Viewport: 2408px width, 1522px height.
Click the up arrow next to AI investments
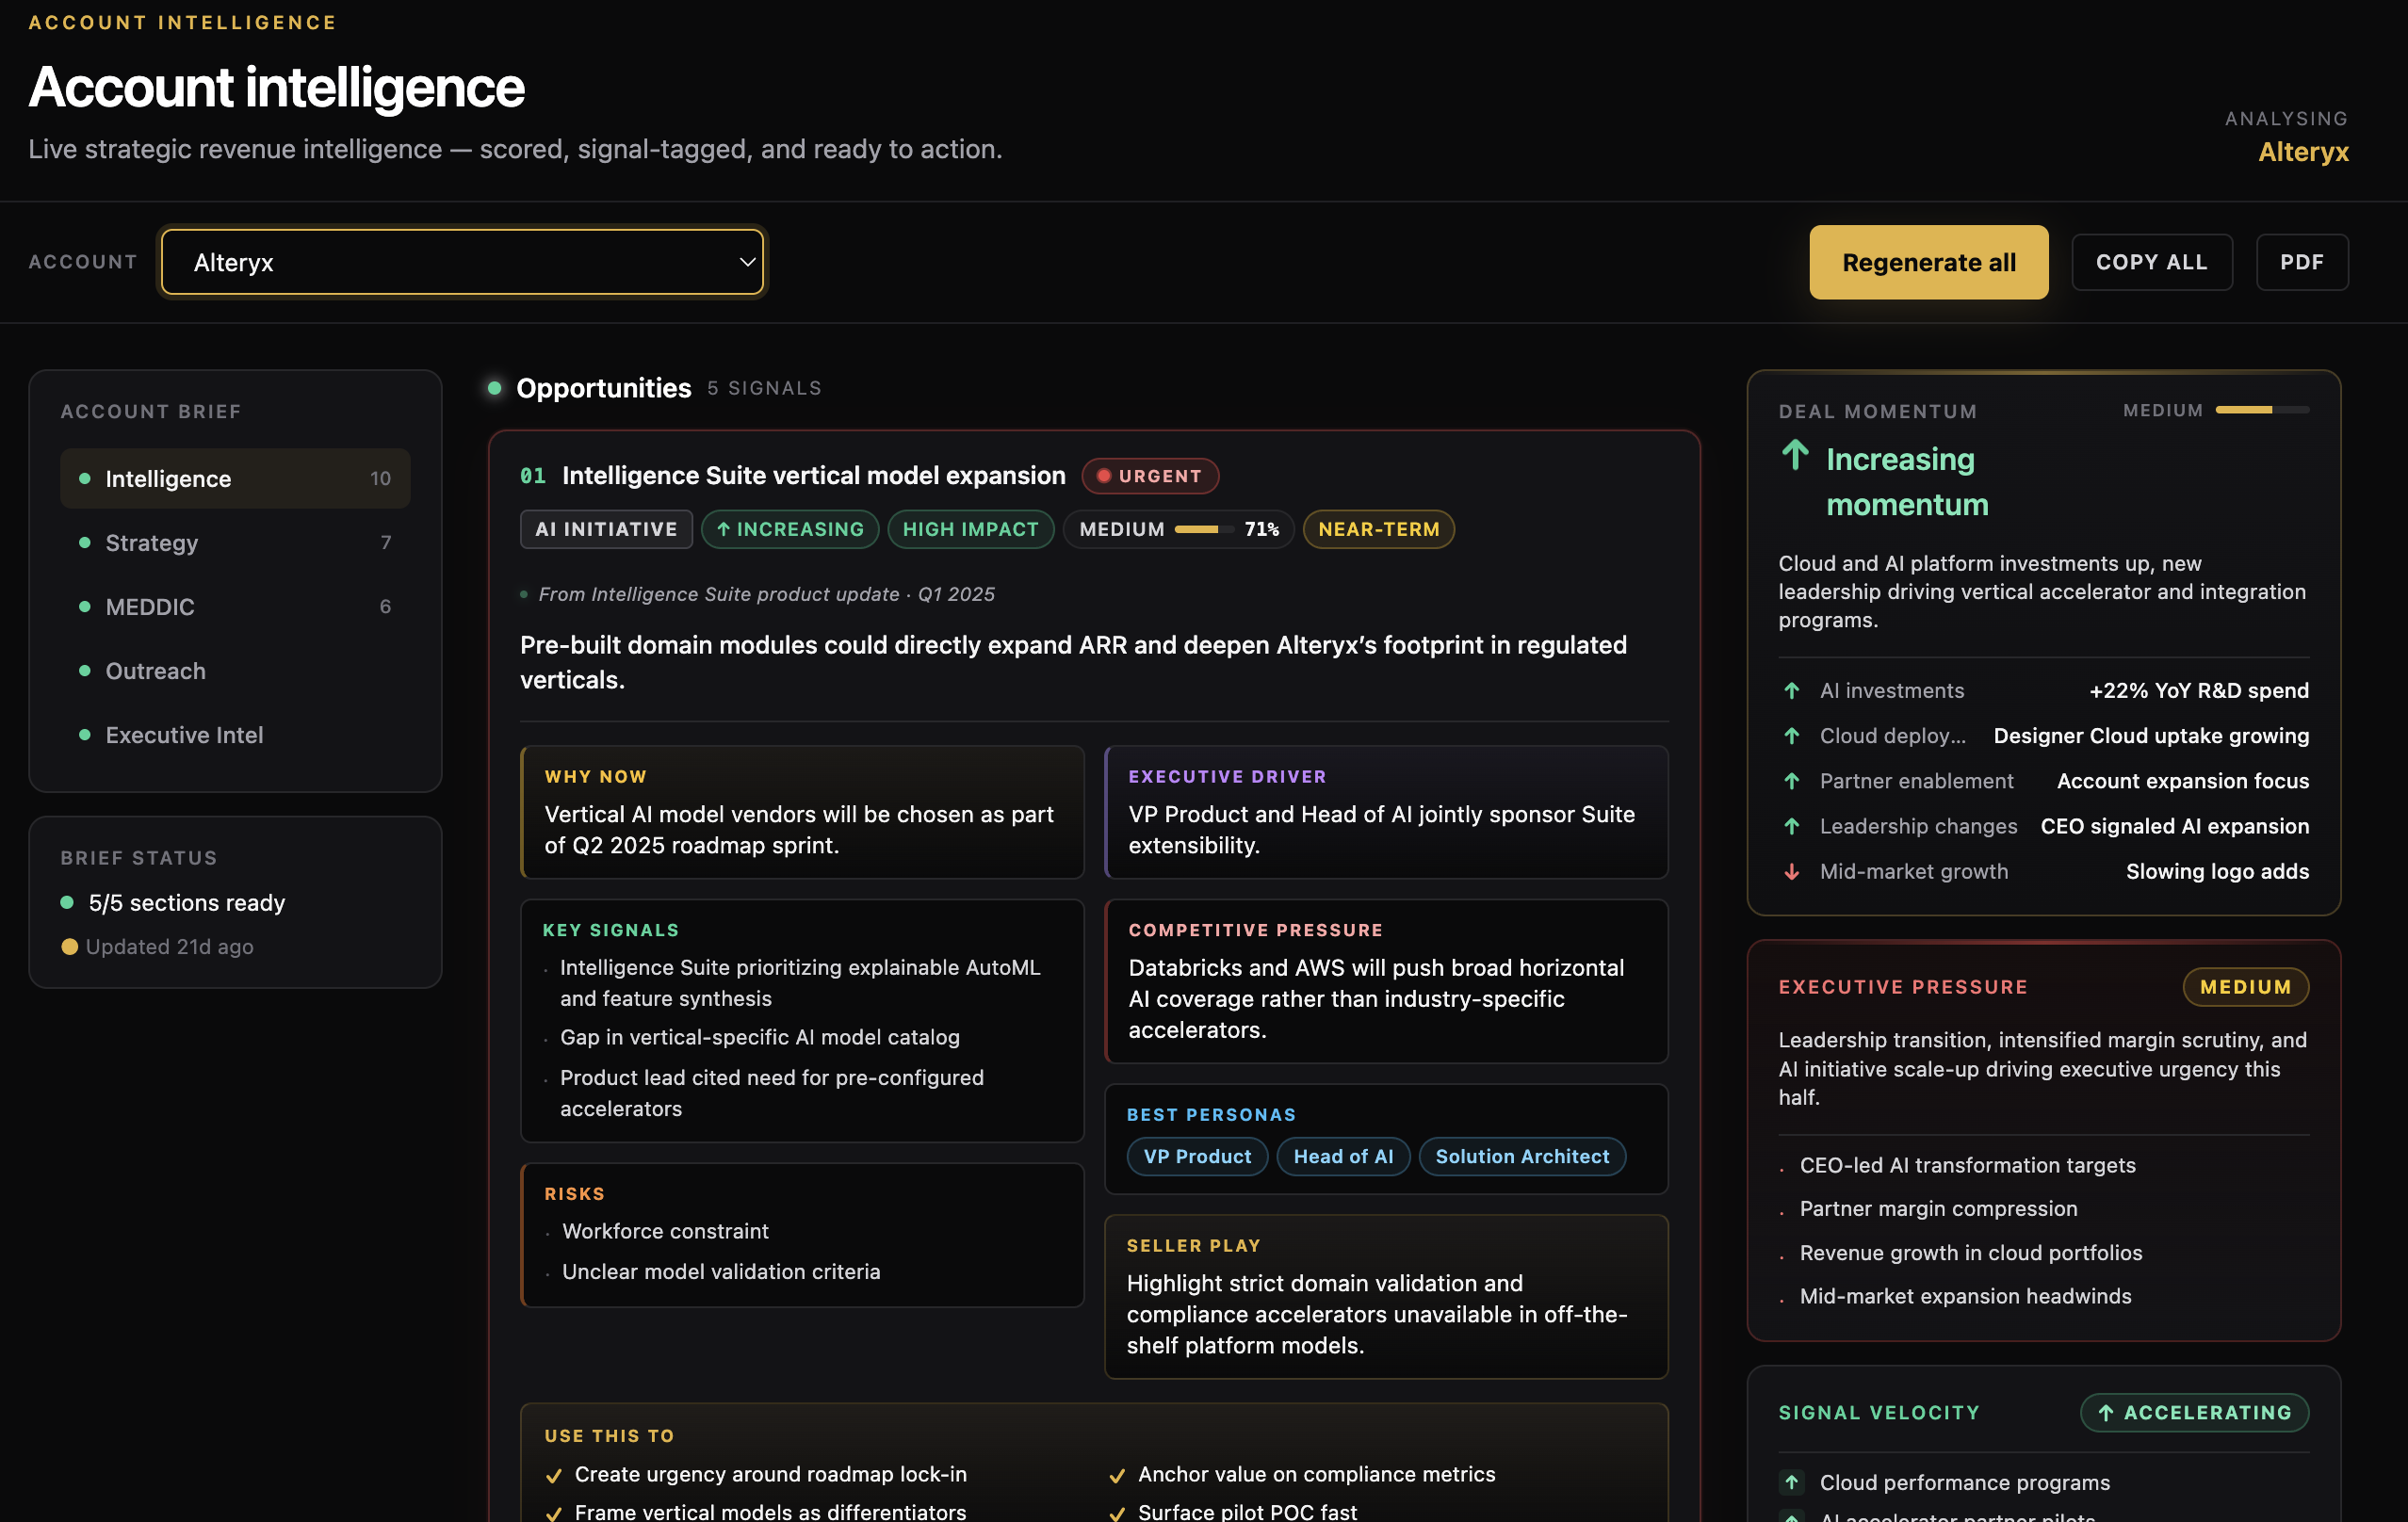1791,691
